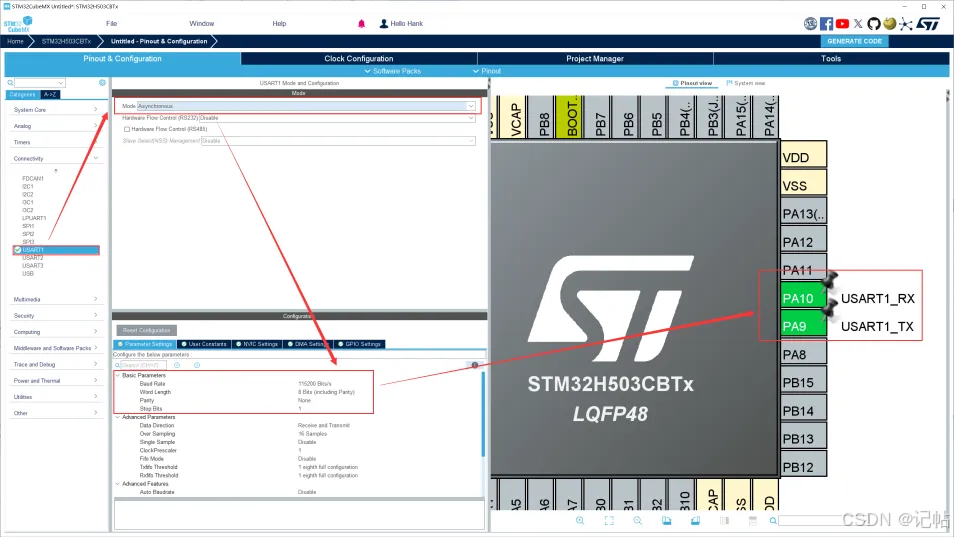Open the Facebook icon link
954x537 pixels.
coord(826,23)
